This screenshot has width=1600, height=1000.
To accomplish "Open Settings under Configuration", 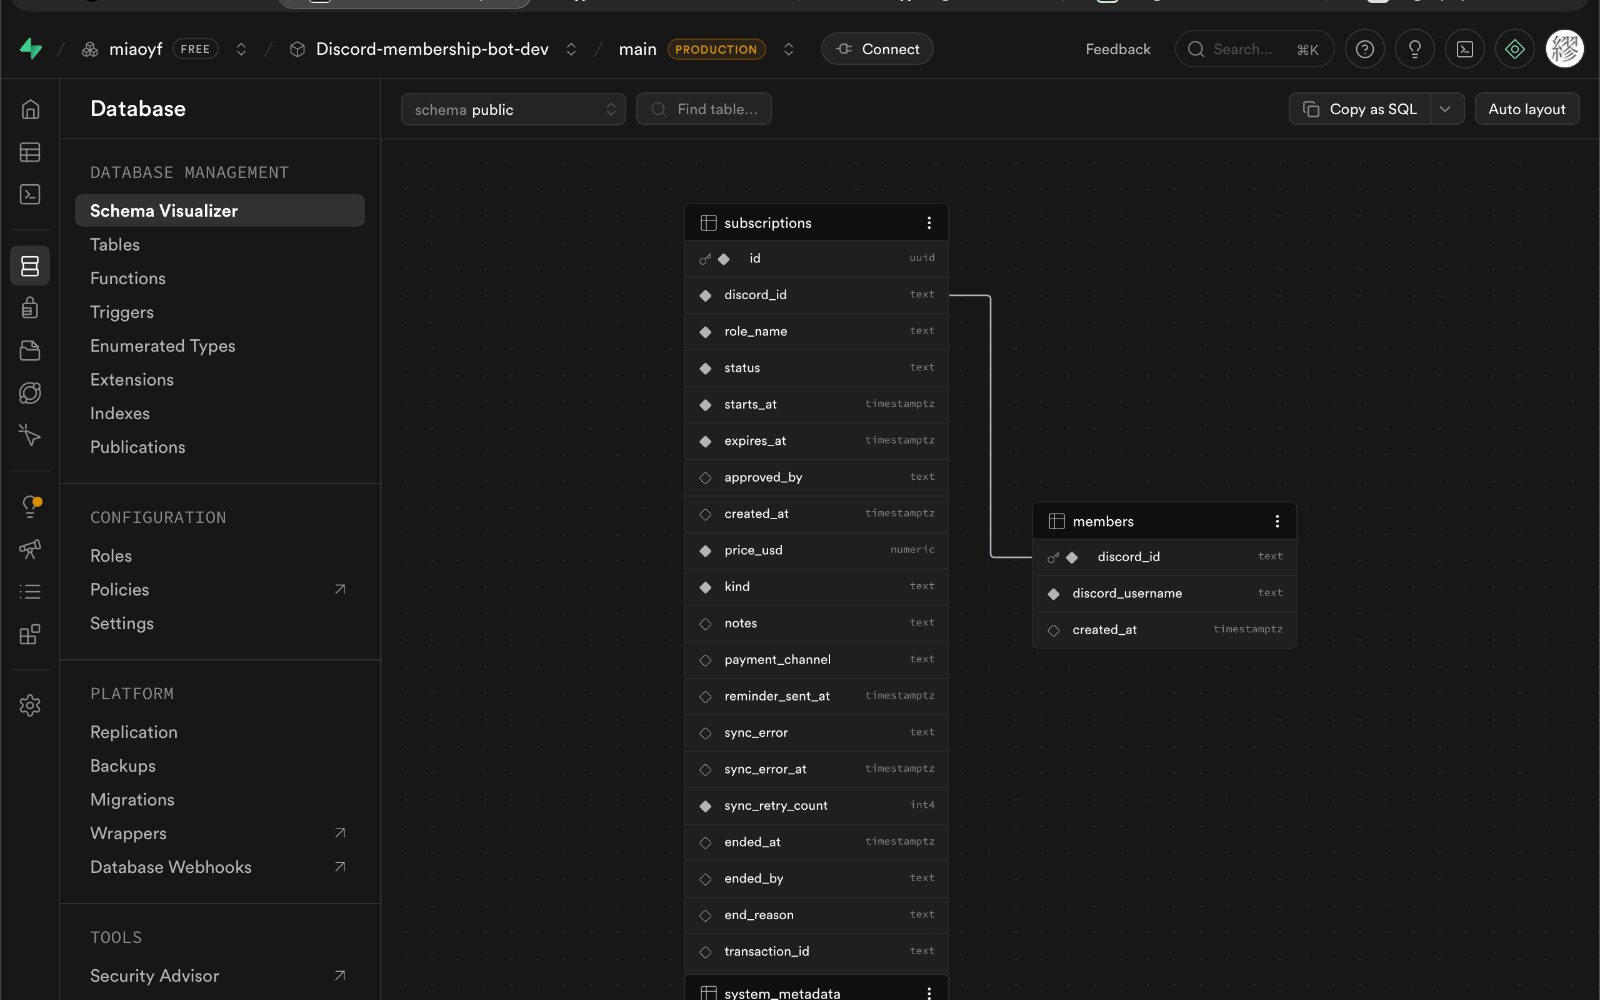I will click(122, 624).
